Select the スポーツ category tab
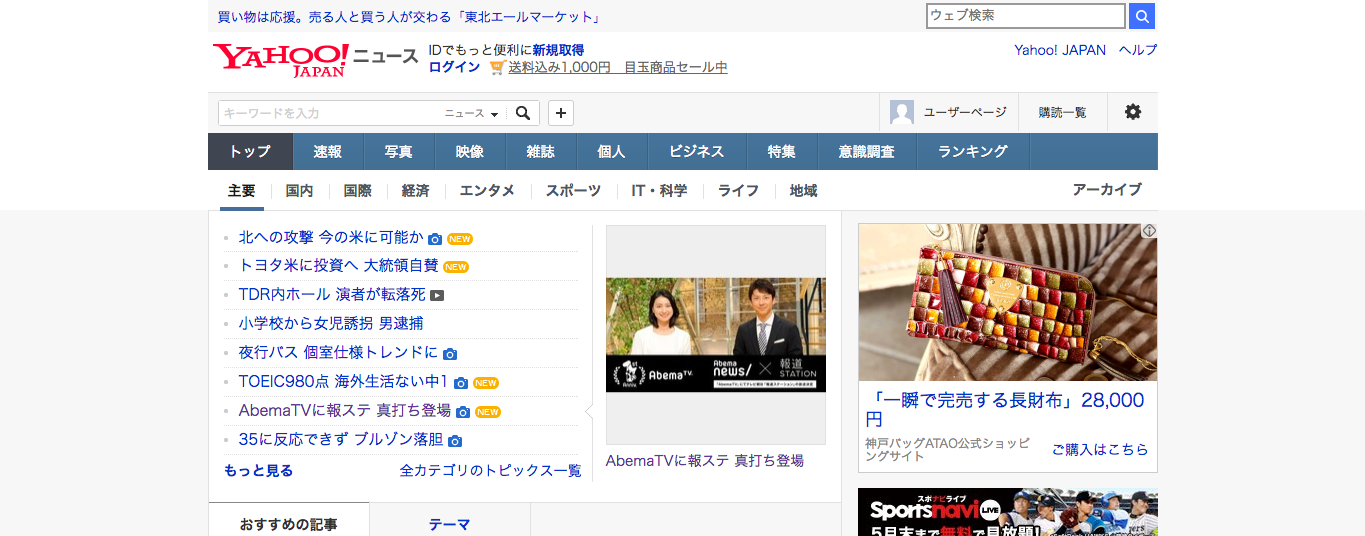This screenshot has width=1365, height=536. tap(573, 191)
